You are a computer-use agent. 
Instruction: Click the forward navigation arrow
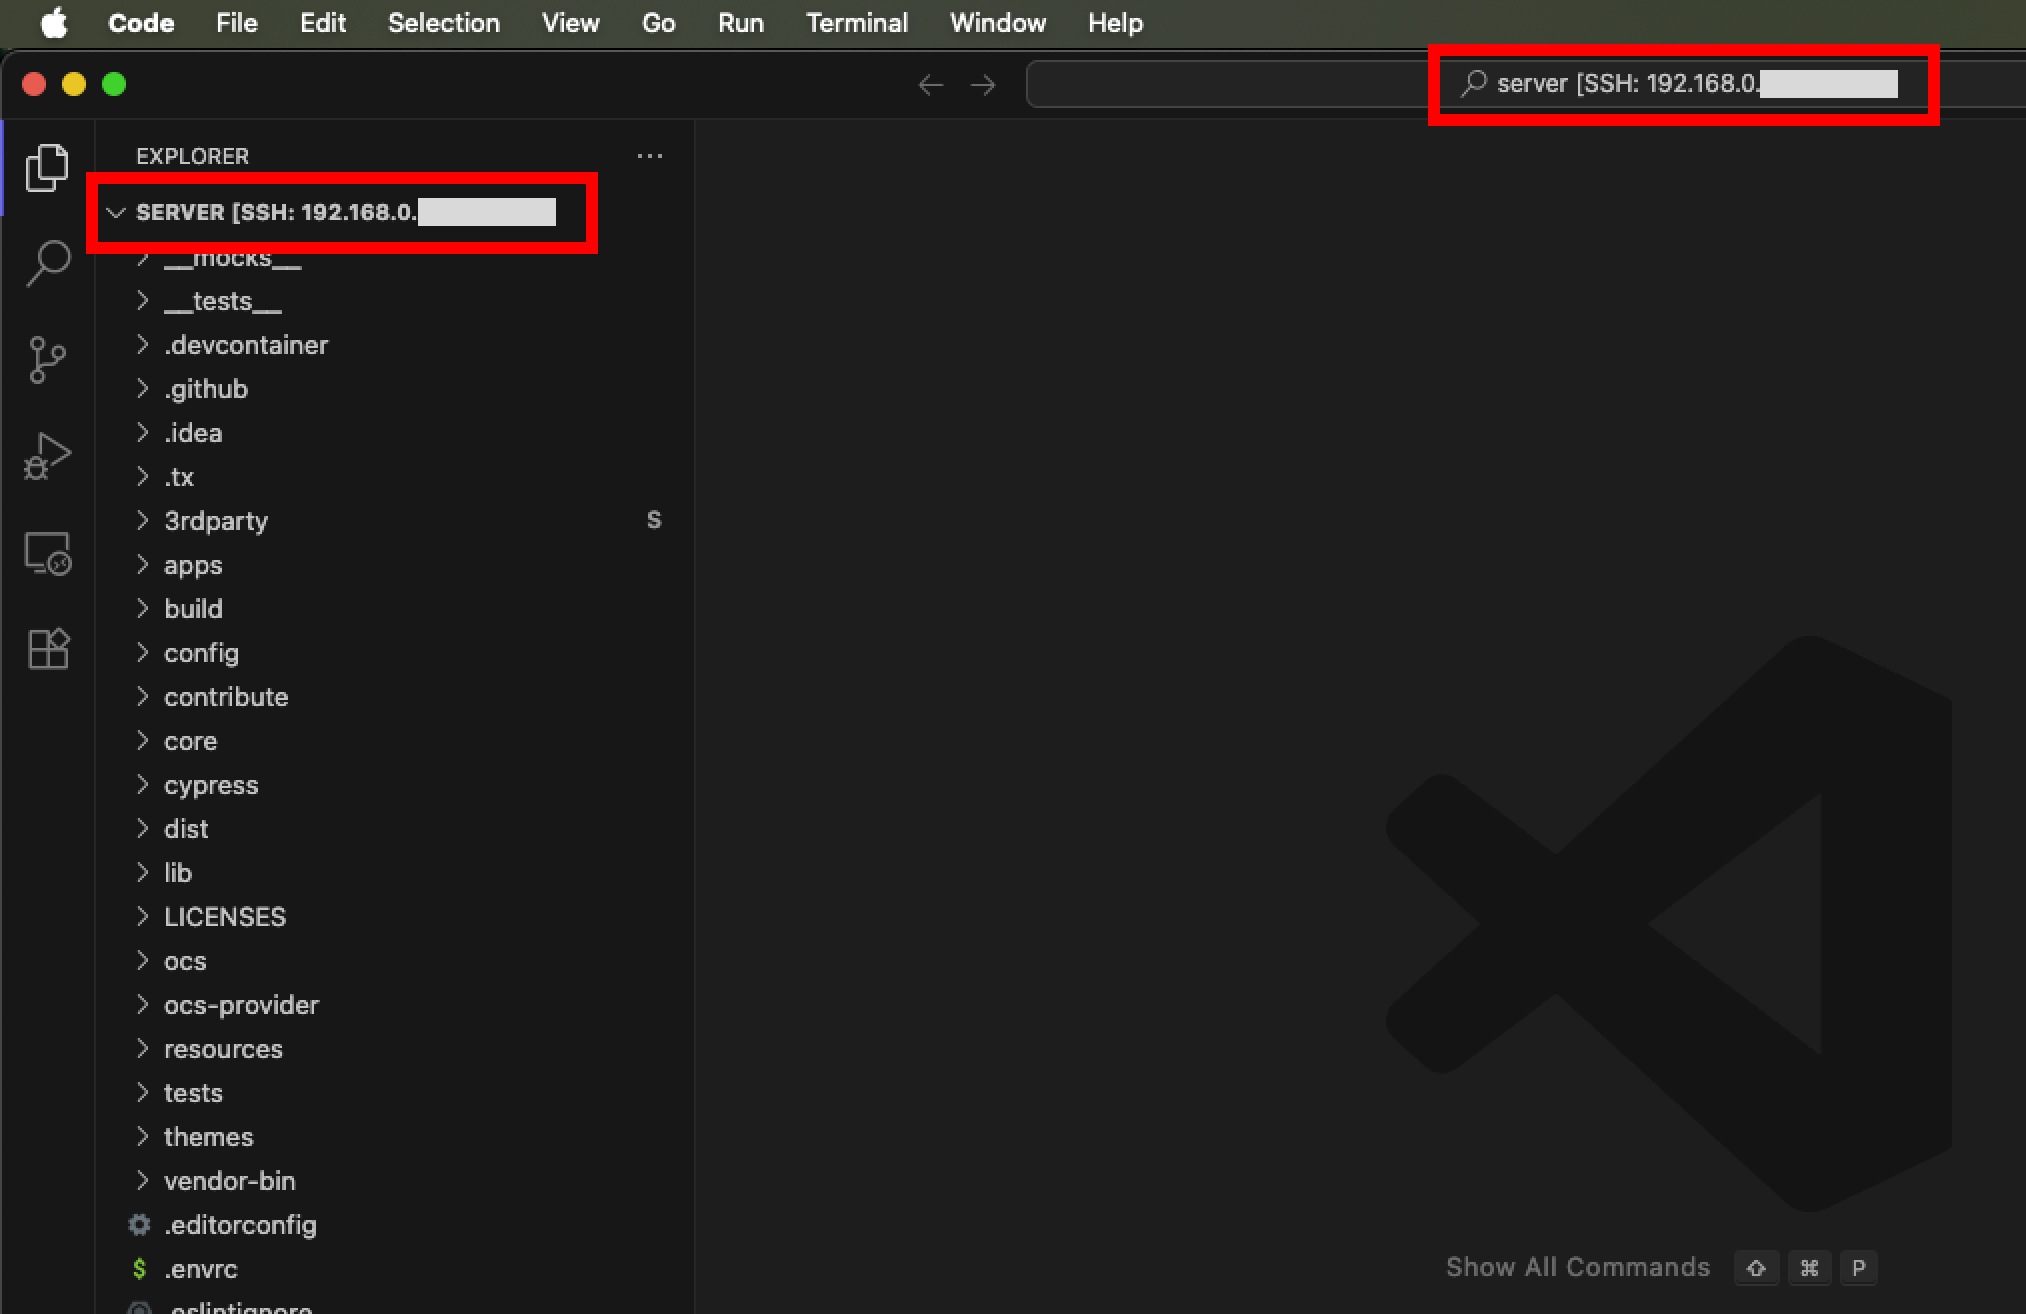tap(983, 85)
